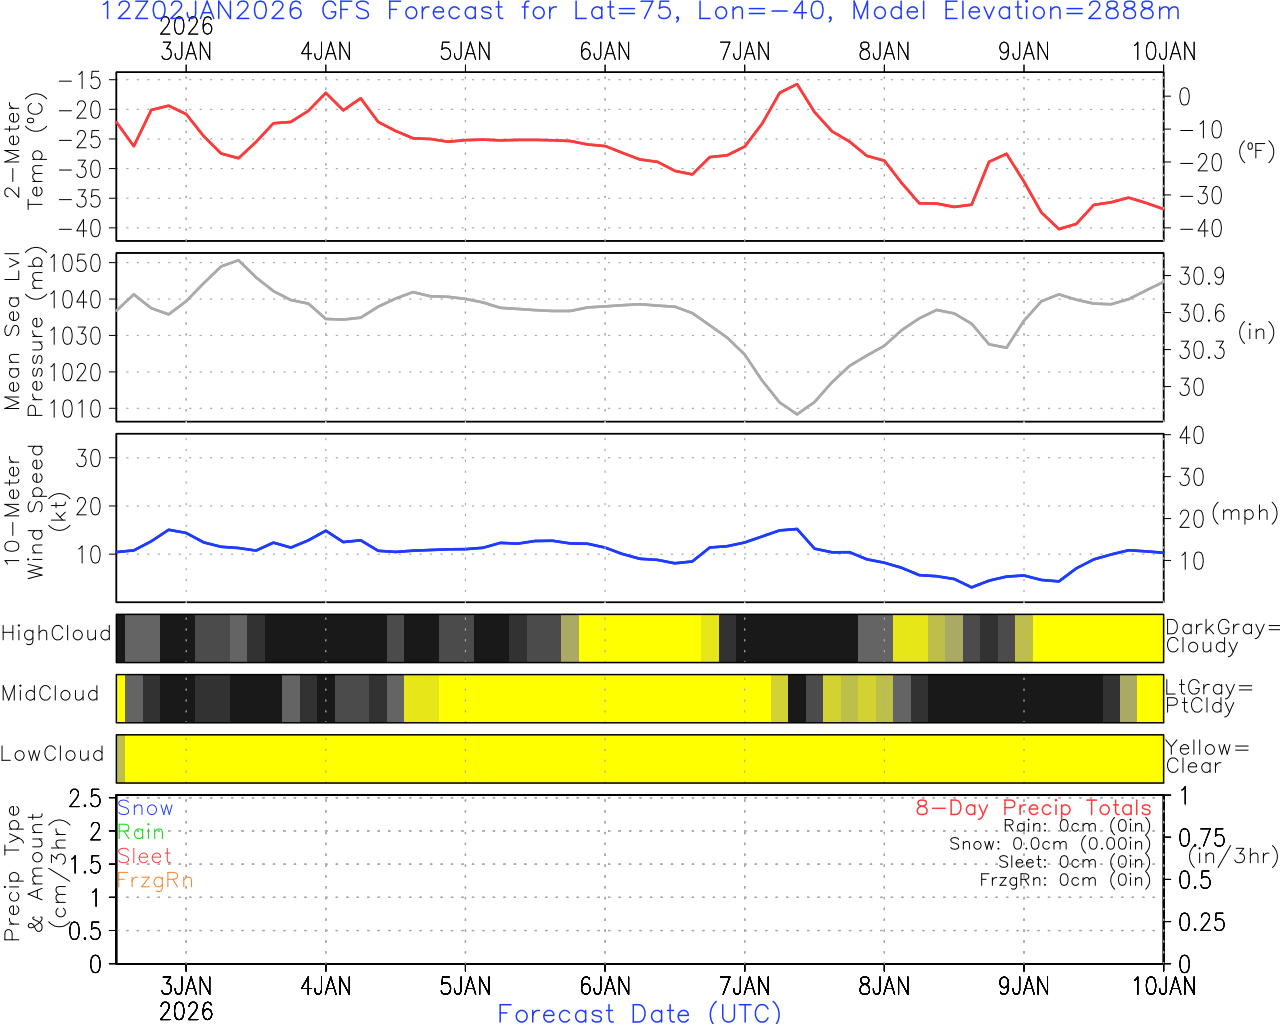This screenshot has height=1024, width=1280.
Task: Click the GFS Forecast chart title
Action: [x=640, y=12]
